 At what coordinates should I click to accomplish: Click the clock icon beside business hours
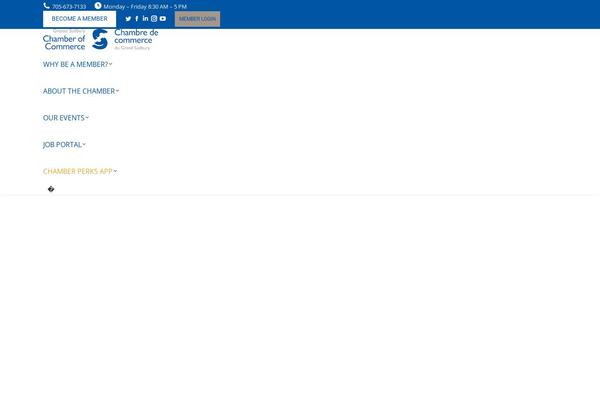pos(98,6)
